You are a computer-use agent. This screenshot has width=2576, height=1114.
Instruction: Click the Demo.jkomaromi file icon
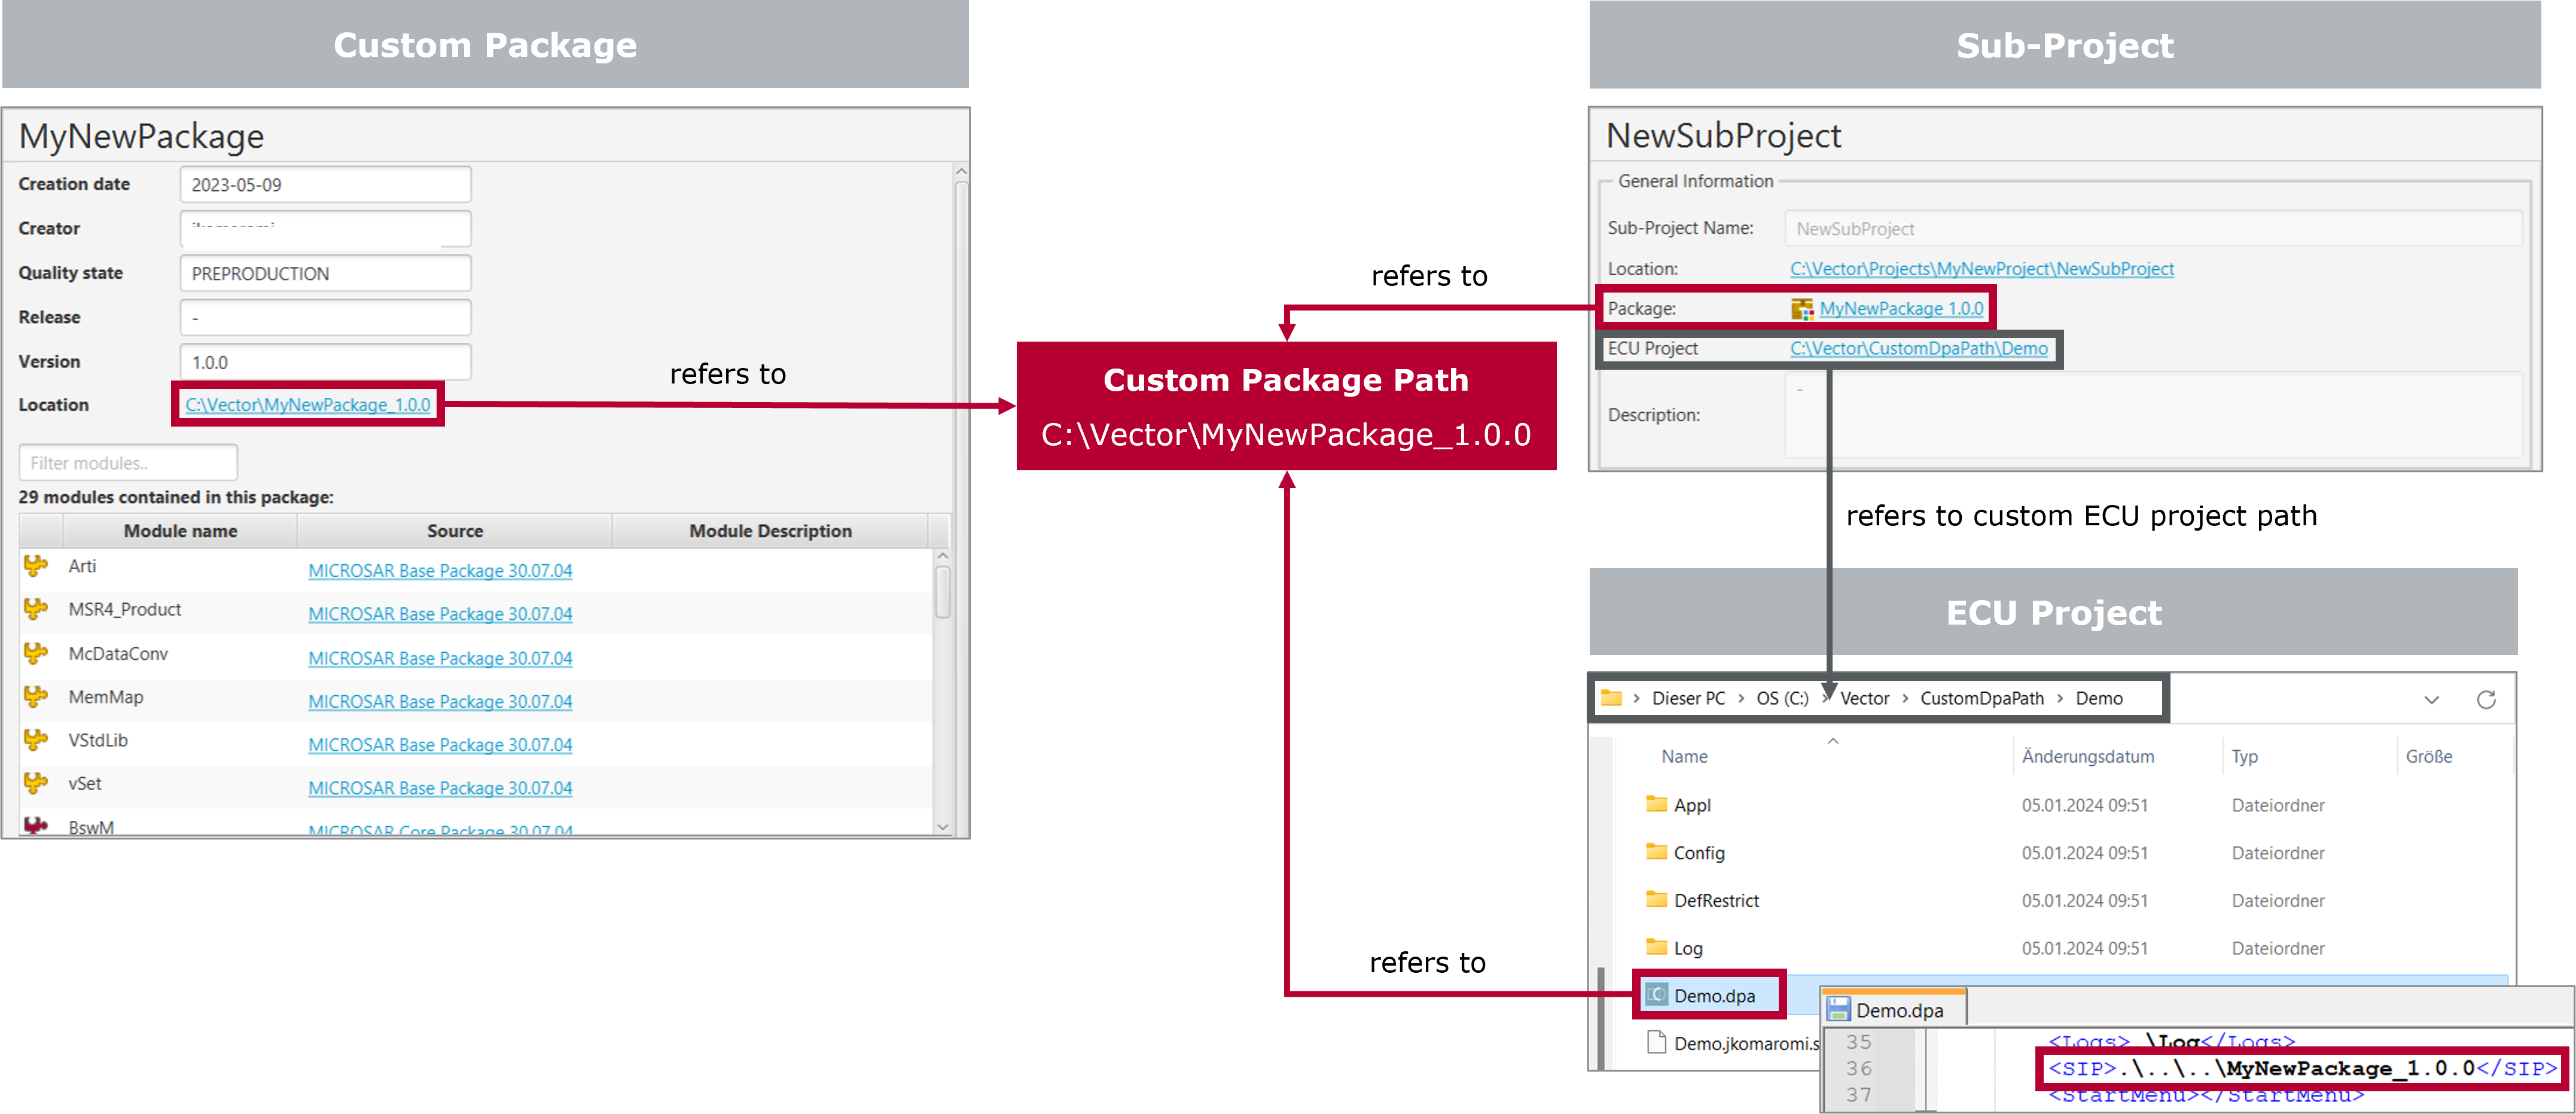1657,1042
